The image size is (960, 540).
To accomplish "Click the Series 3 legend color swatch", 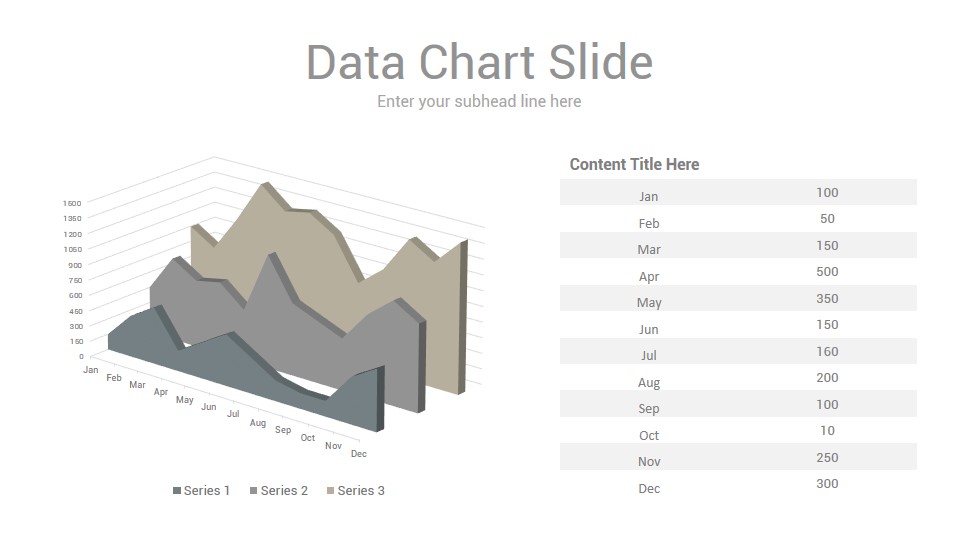I will (331, 490).
